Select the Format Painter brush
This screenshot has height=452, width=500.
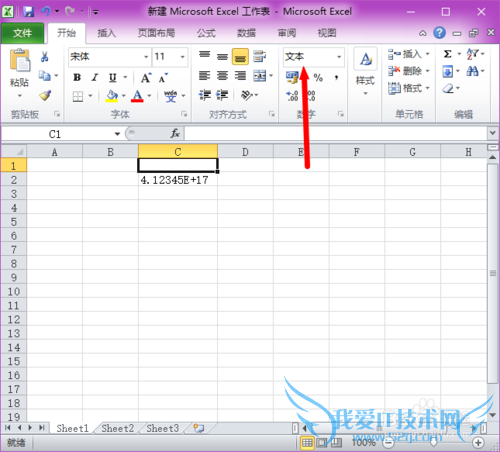pyautogui.click(x=45, y=95)
